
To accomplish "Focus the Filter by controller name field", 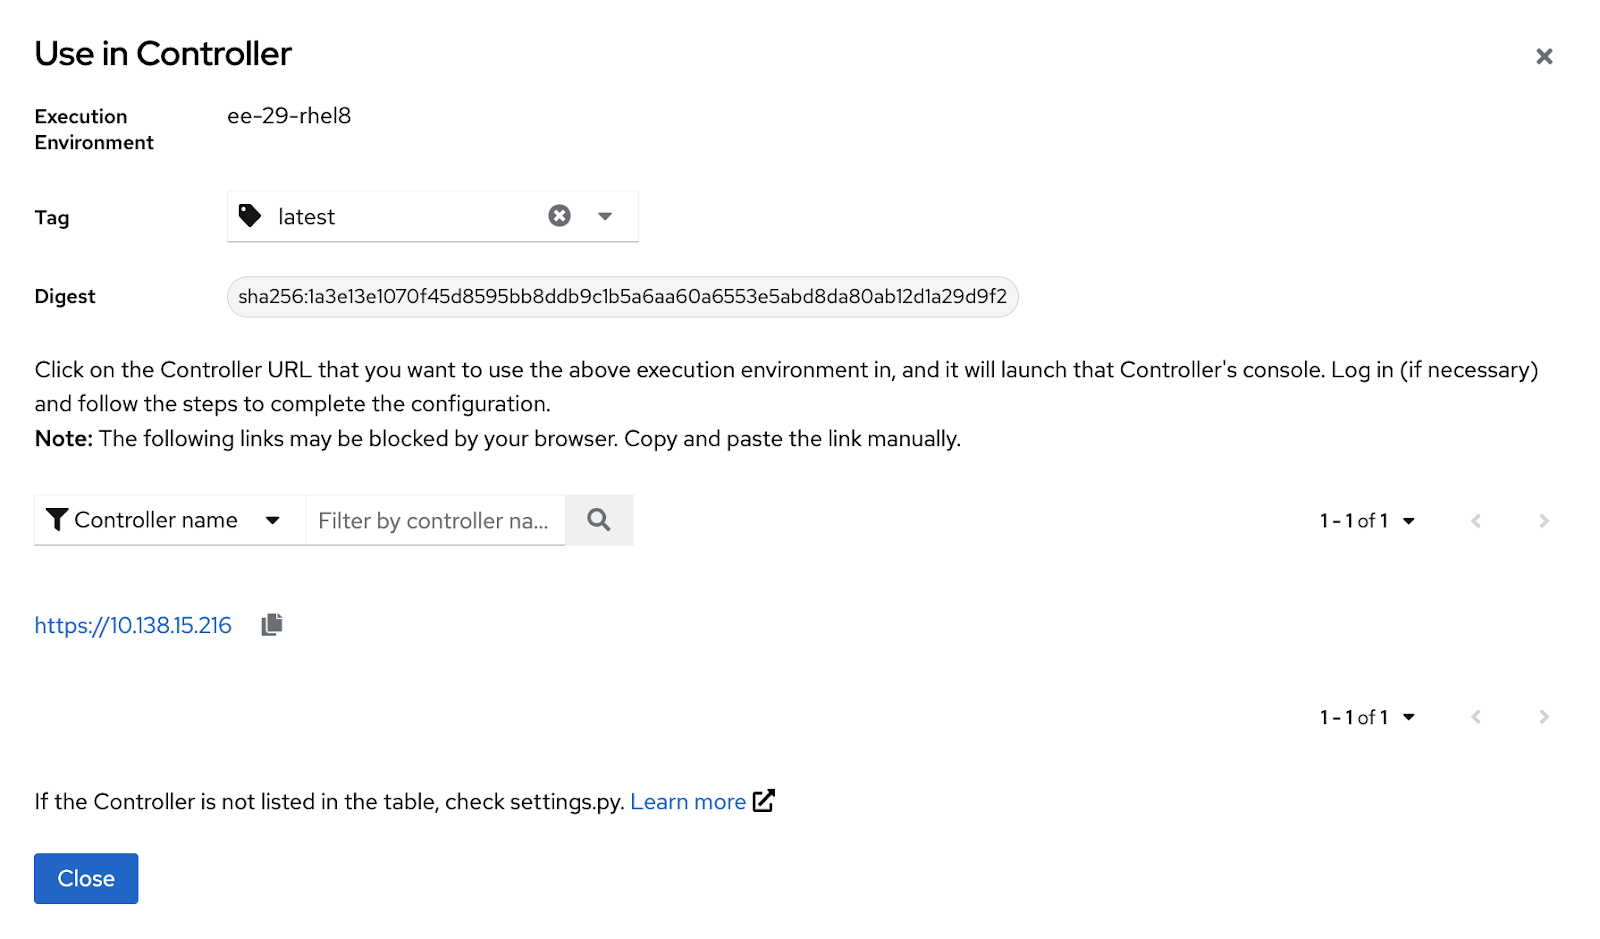I will click(435, 520).
